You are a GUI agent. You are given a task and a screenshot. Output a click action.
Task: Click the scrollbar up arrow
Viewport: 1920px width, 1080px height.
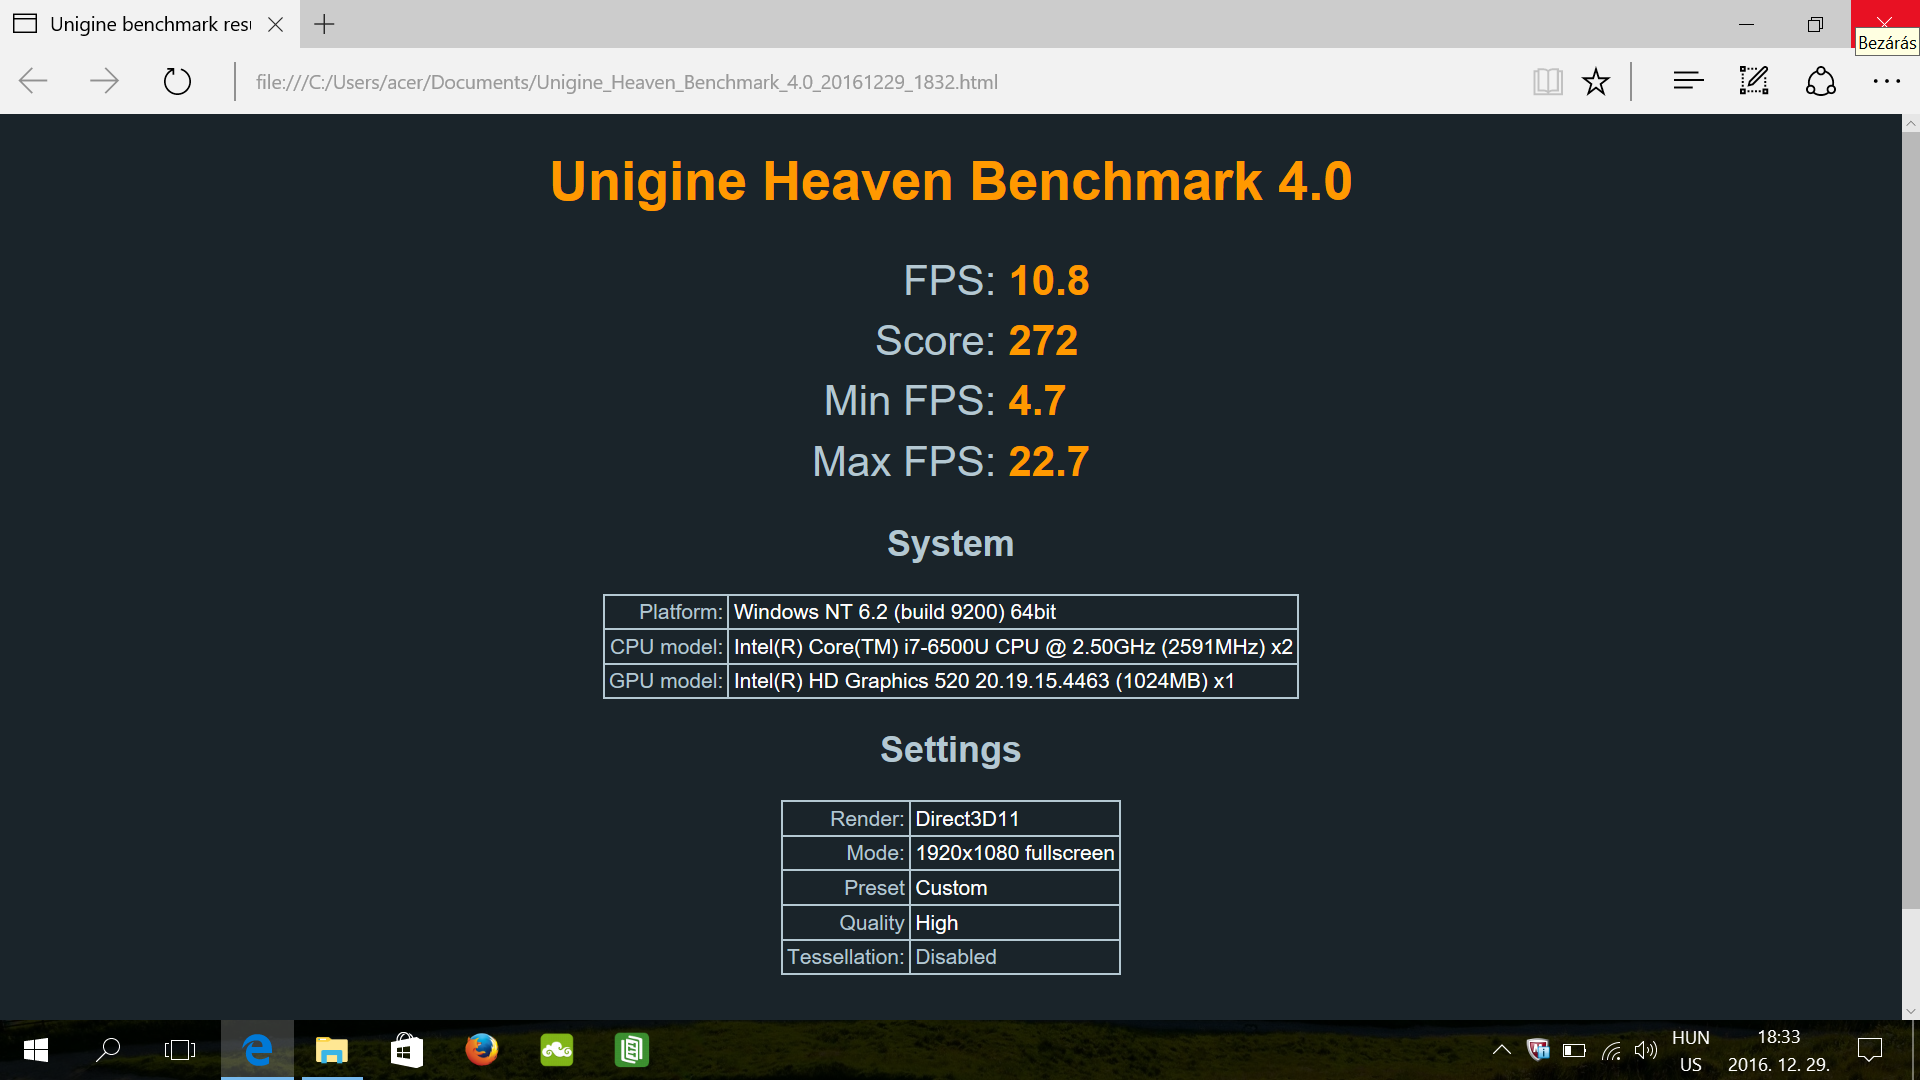pyautogui.click(x=1911, y=124)
